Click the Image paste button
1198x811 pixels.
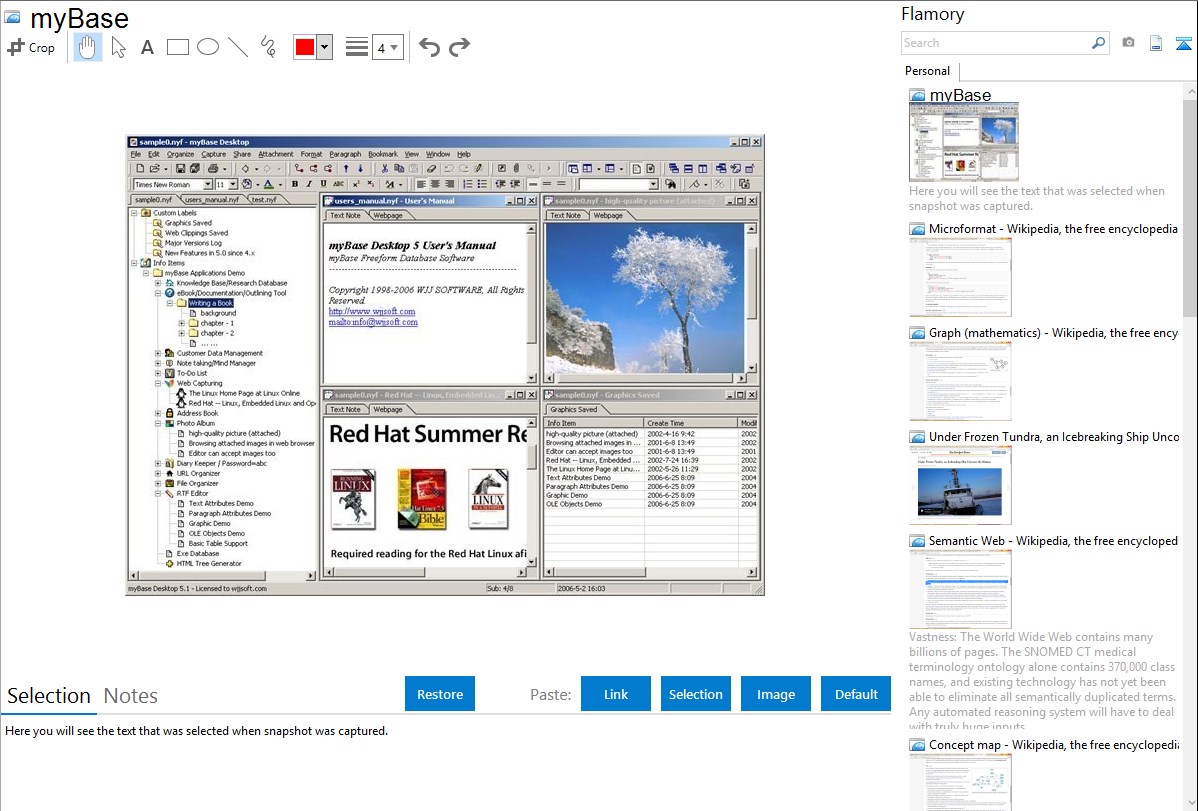pyautogui.click(x=775, y=694)
